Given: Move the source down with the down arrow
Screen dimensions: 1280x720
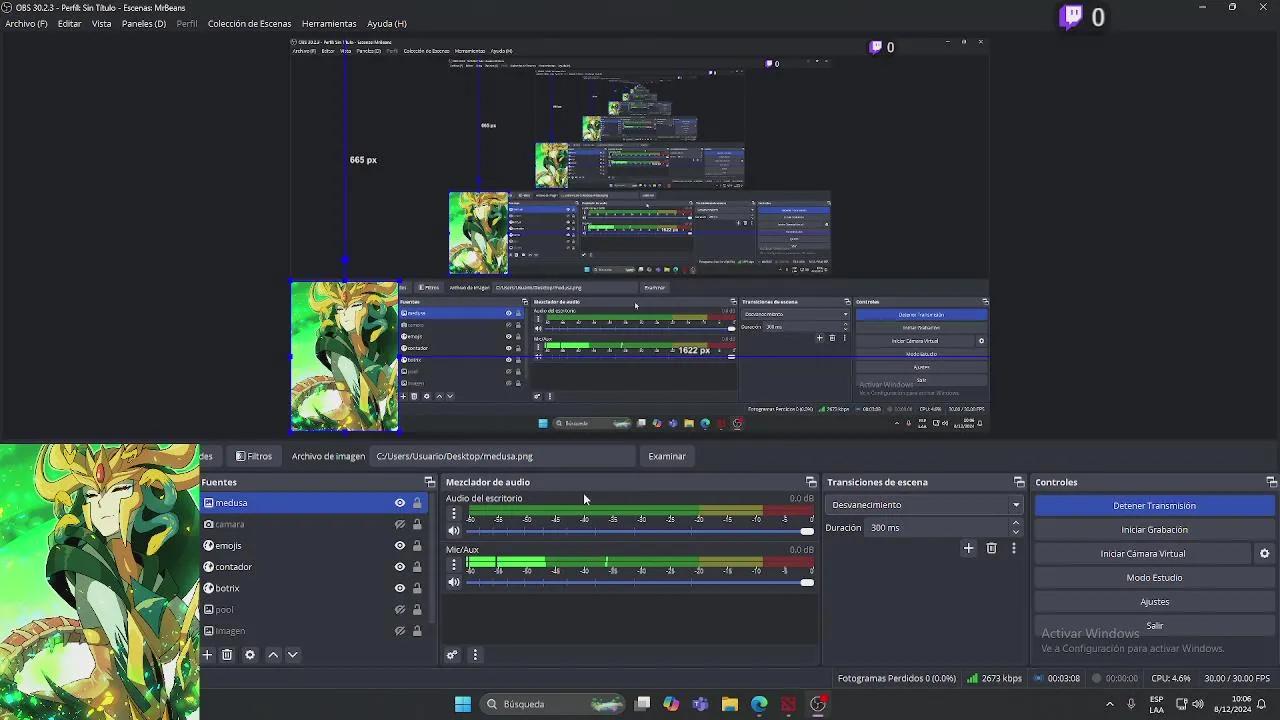Looking at the screenshot, I should click(x=293, y=655).
